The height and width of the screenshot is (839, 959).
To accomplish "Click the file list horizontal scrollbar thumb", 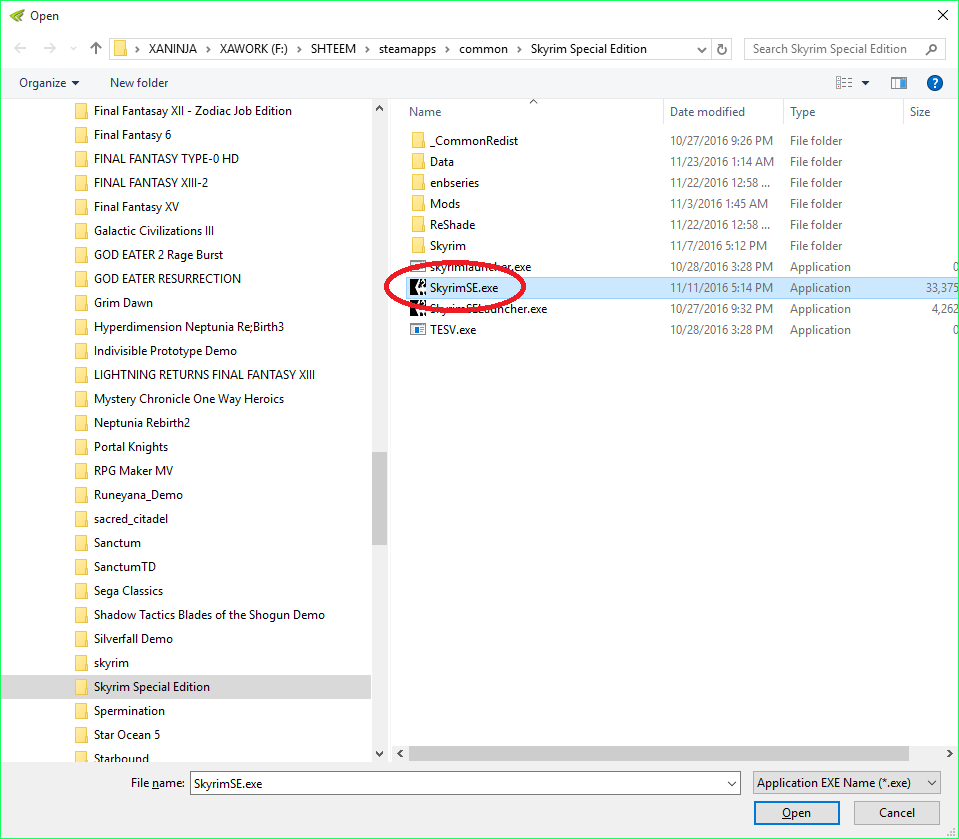I will (659, 753).
